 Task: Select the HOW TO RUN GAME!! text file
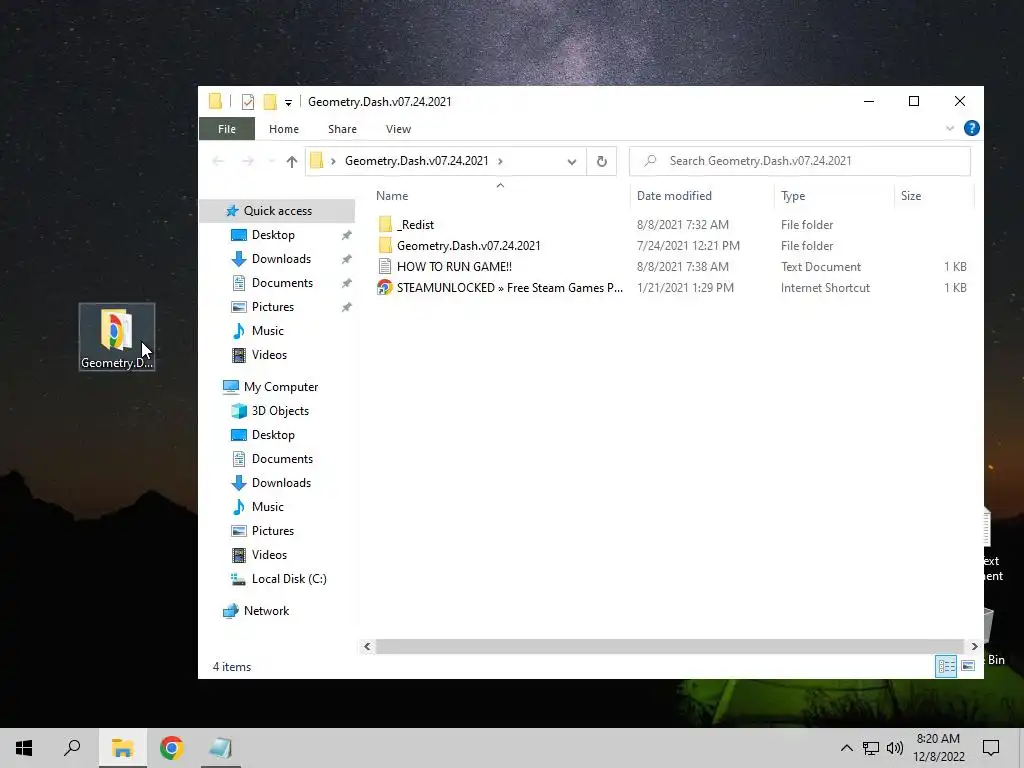pyautogui.click(x=454, y=266)
